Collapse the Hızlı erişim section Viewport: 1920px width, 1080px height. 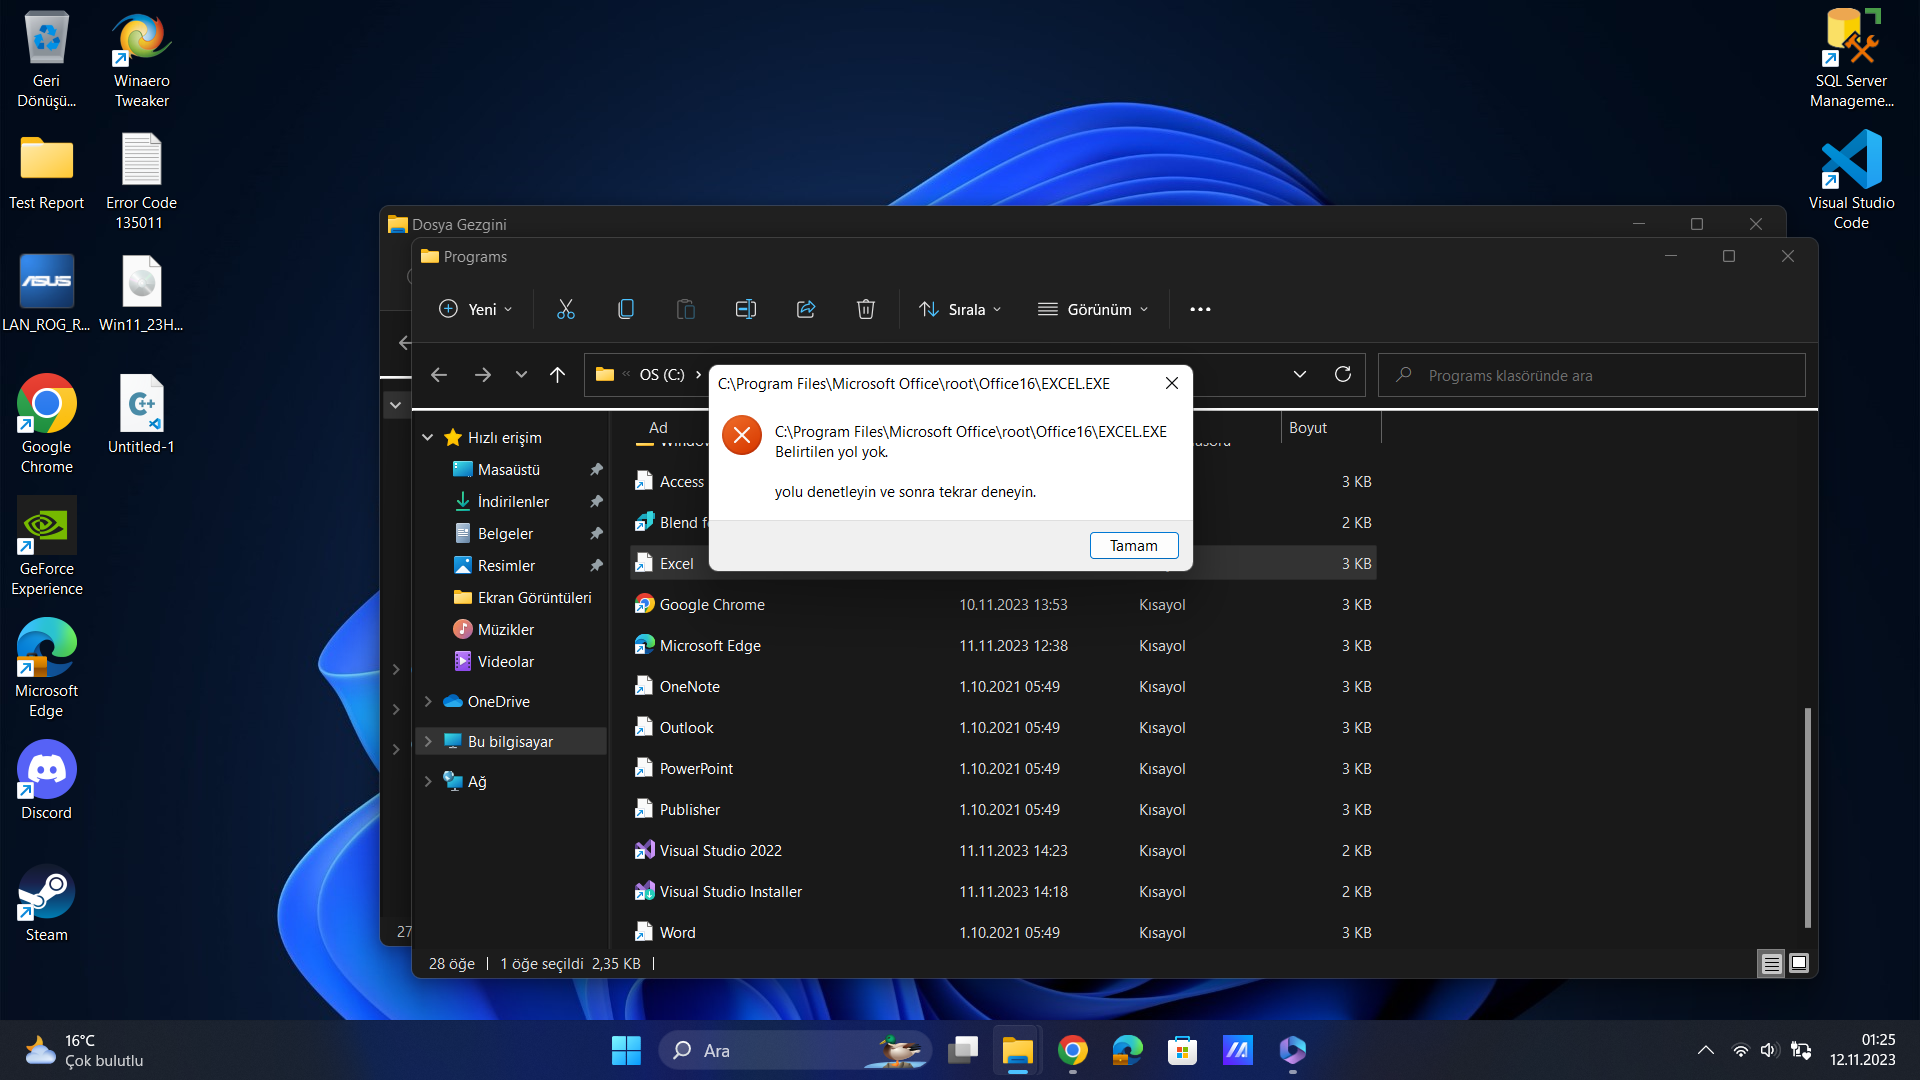pyautogui.click(x=428, y=437)
